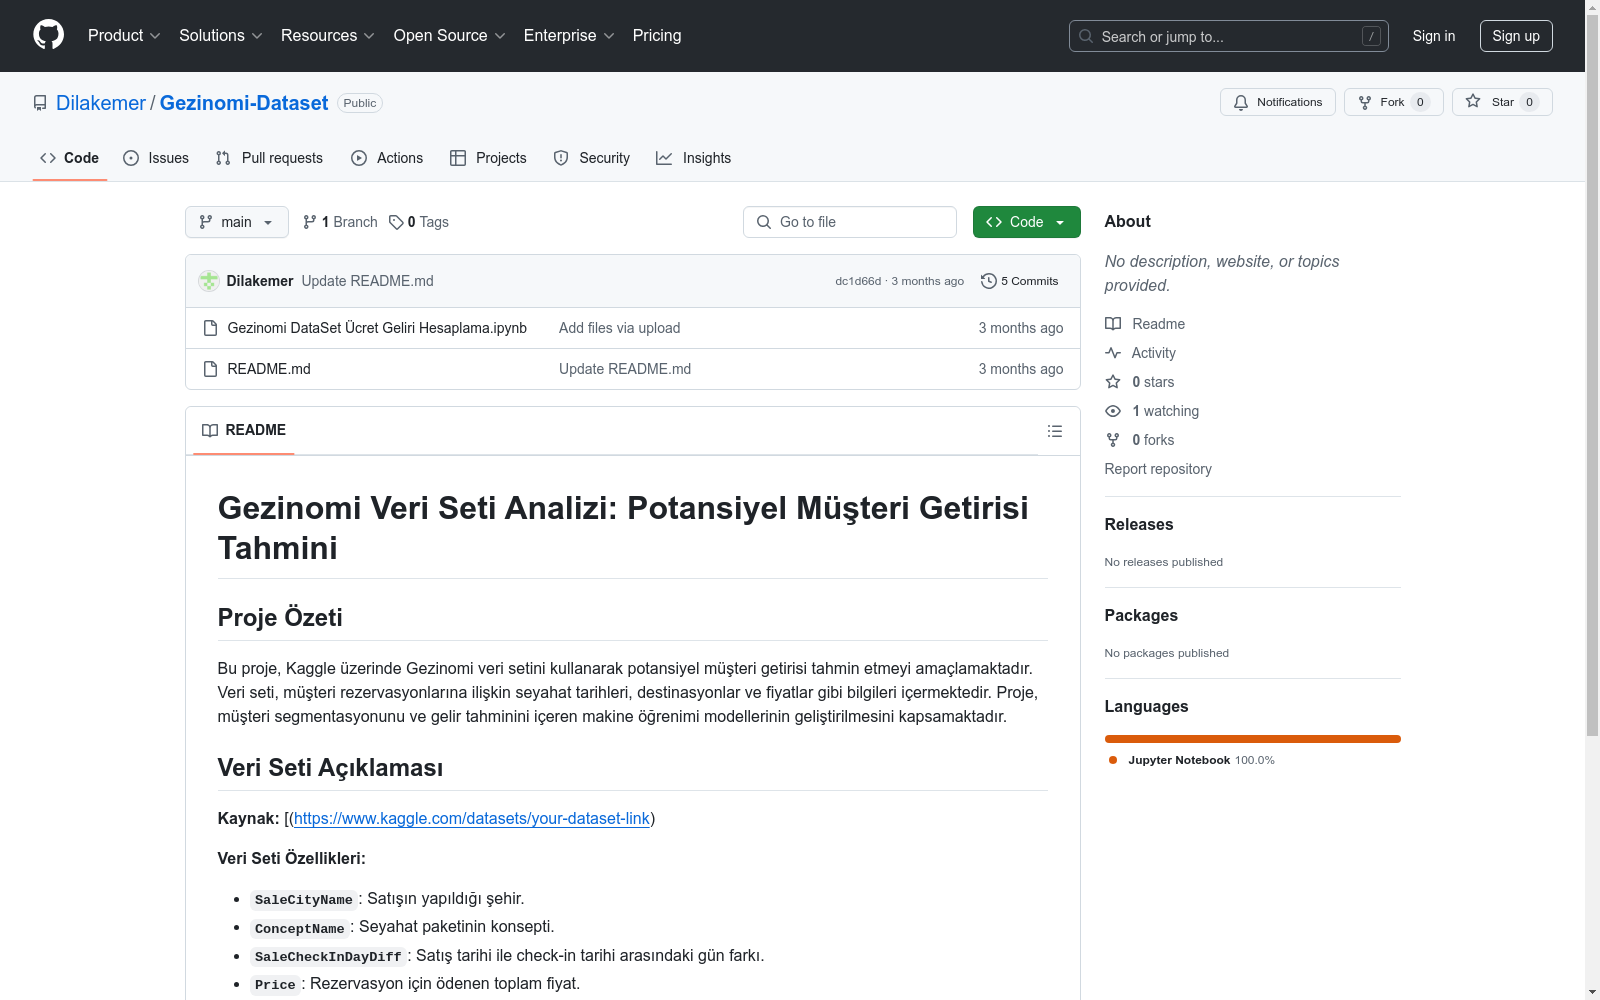This screenshot has width=1600, height=1000.
Task: Open the Projects tab
Action: point(488,158)
